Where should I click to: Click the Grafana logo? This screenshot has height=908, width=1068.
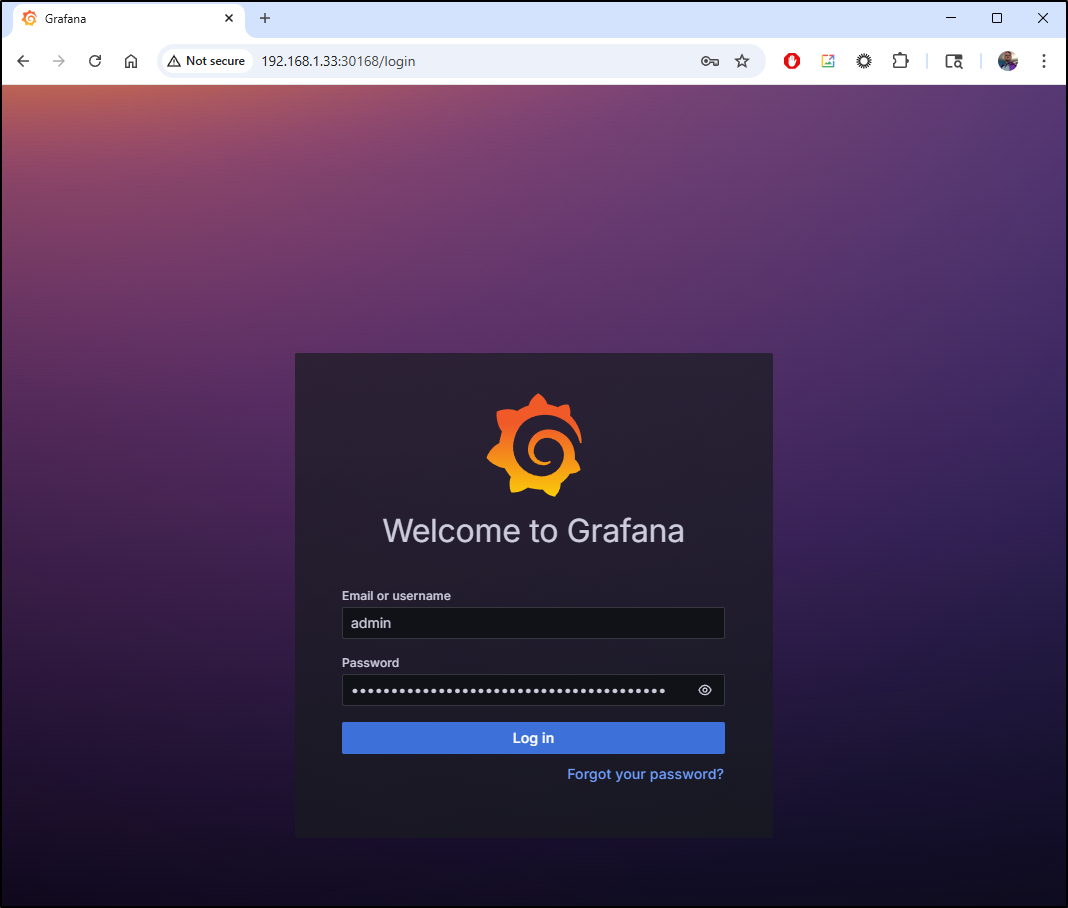[x=534, y=445]
